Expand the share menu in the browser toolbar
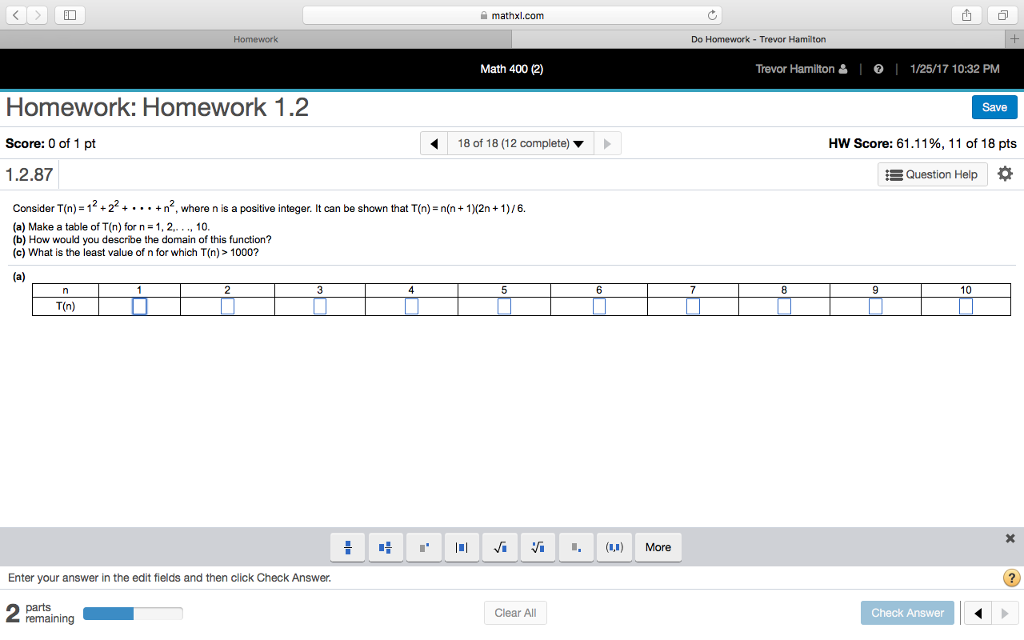 click(x=965, y=14)
